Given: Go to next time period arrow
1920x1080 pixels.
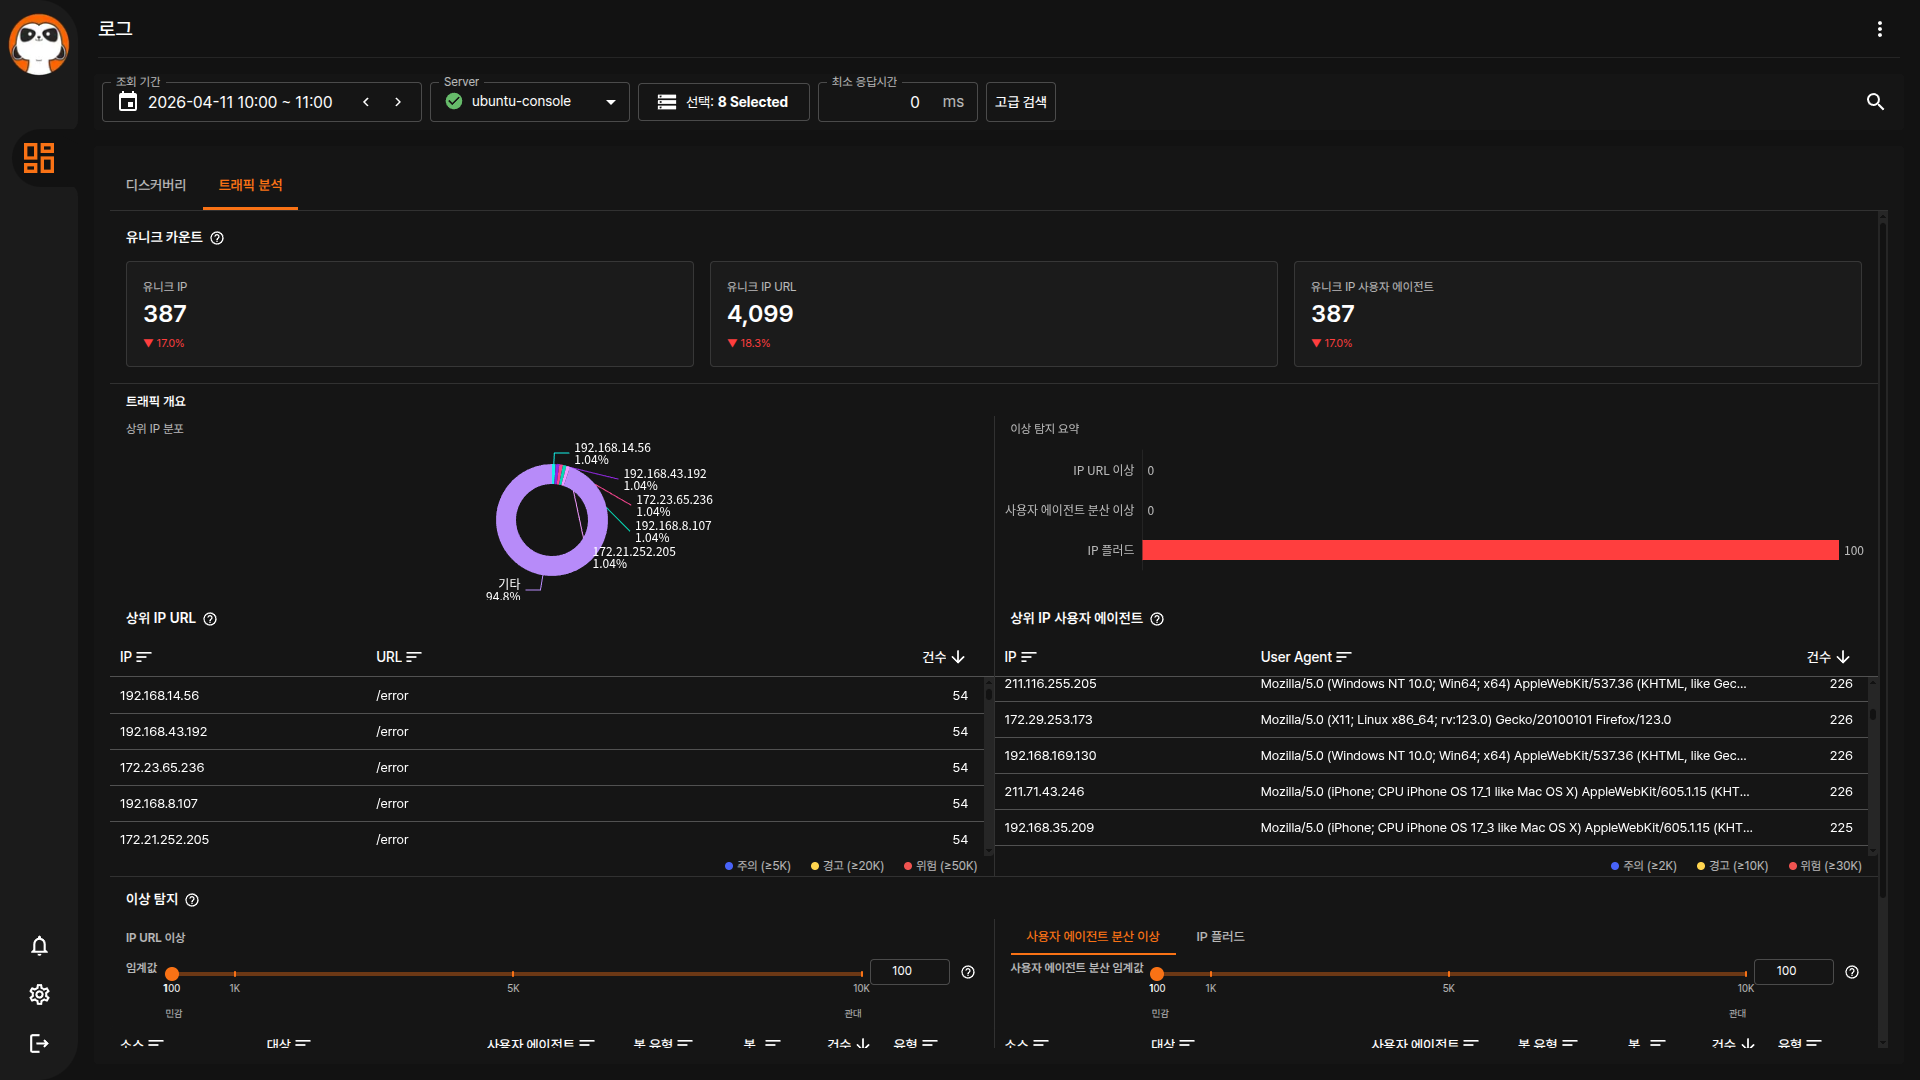Looking at the screenshot, I should (x=398, y=102).
